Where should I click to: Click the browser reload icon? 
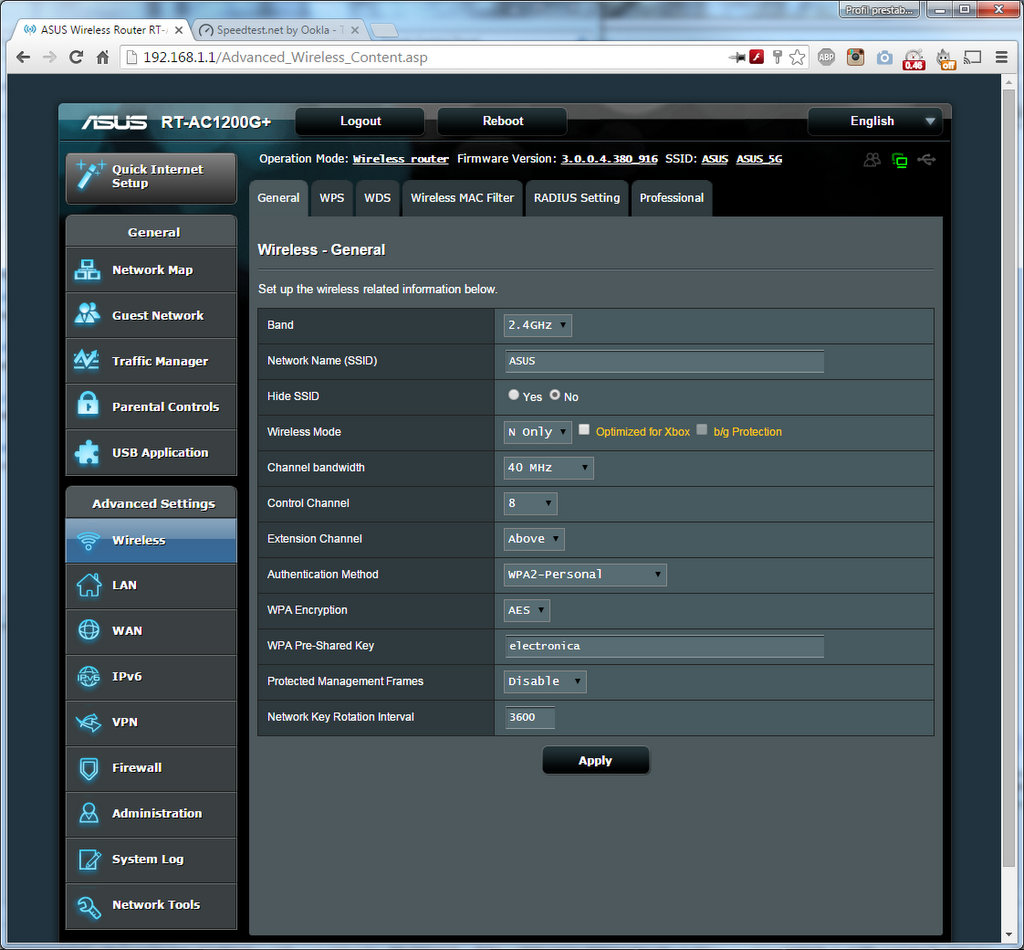click(x=76, y=57)
